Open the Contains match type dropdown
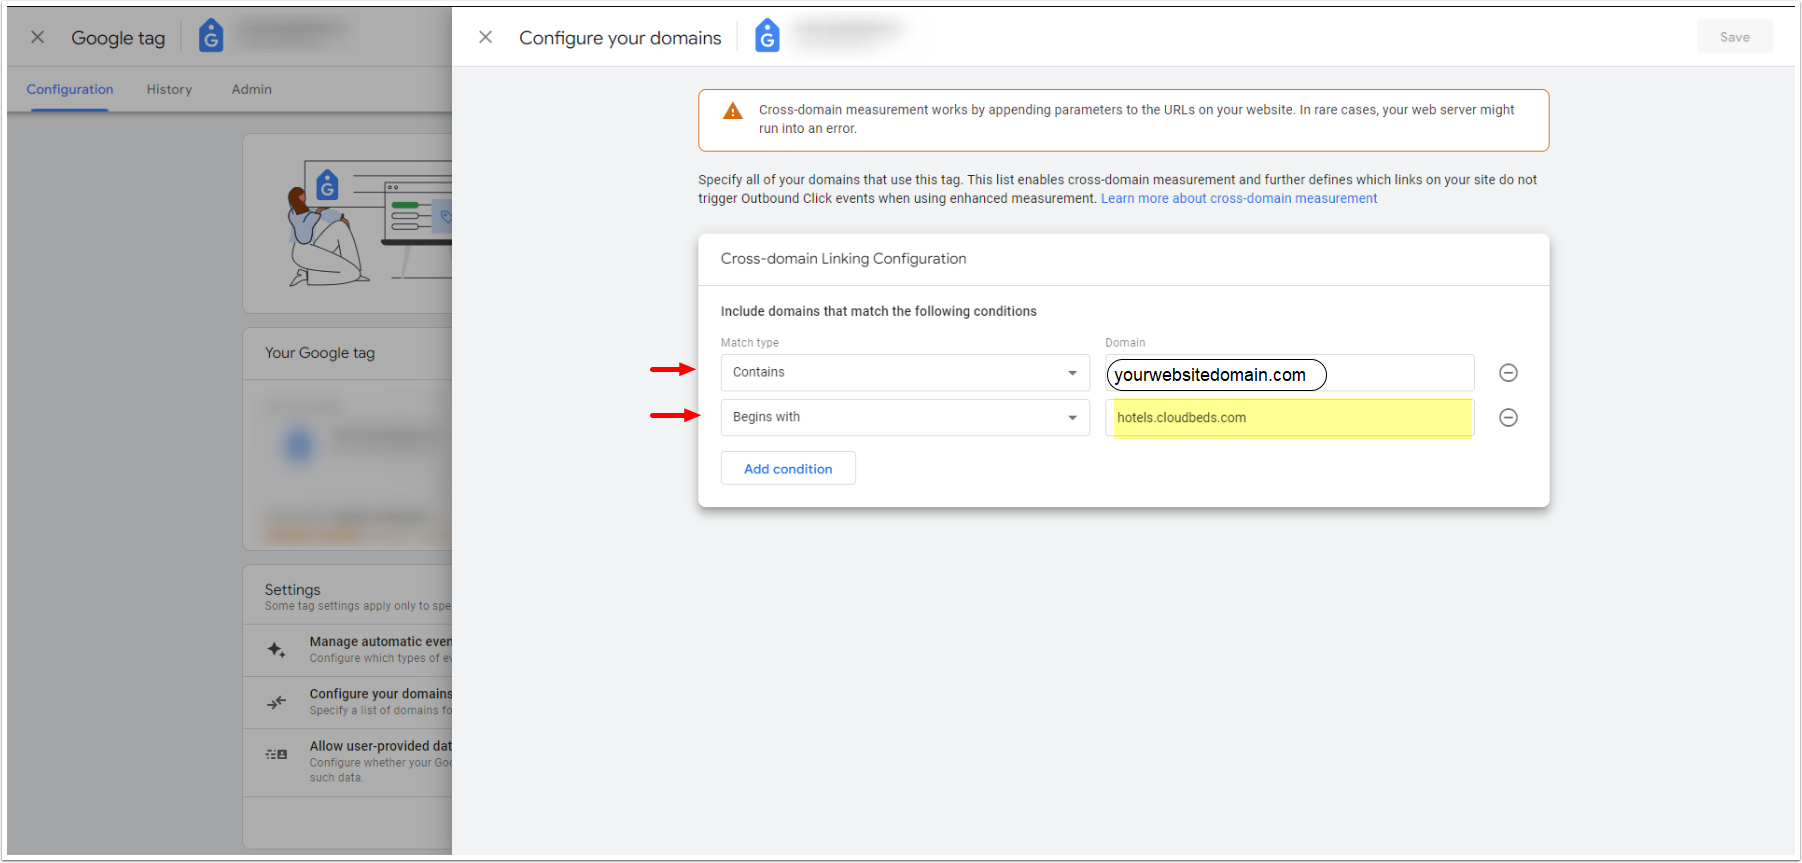Image resolution: width=1802 pixels, height=863 pixels. (x=904, y=373)
